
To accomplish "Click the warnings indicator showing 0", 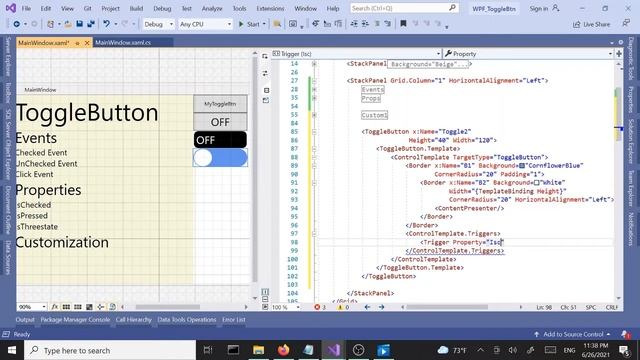I will pyautogui.click(x=343, y=307).
